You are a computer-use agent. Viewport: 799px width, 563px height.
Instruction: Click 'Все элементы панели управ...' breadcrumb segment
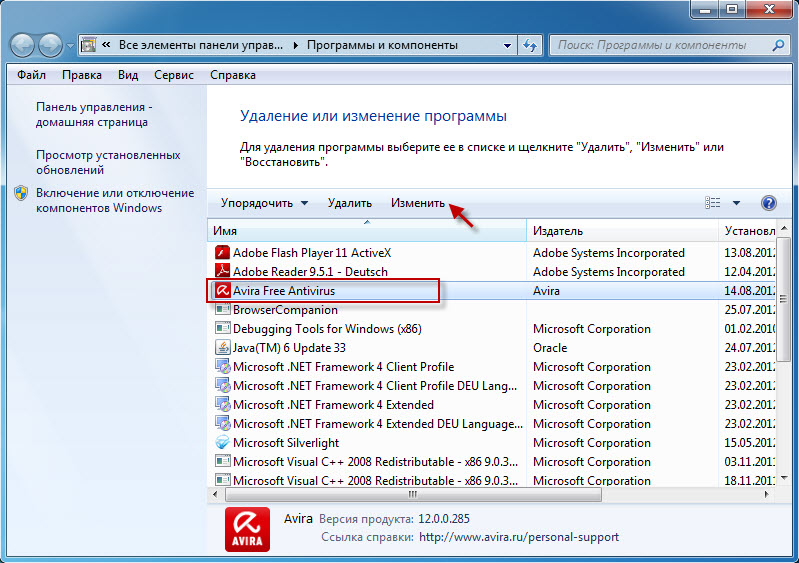201,45
